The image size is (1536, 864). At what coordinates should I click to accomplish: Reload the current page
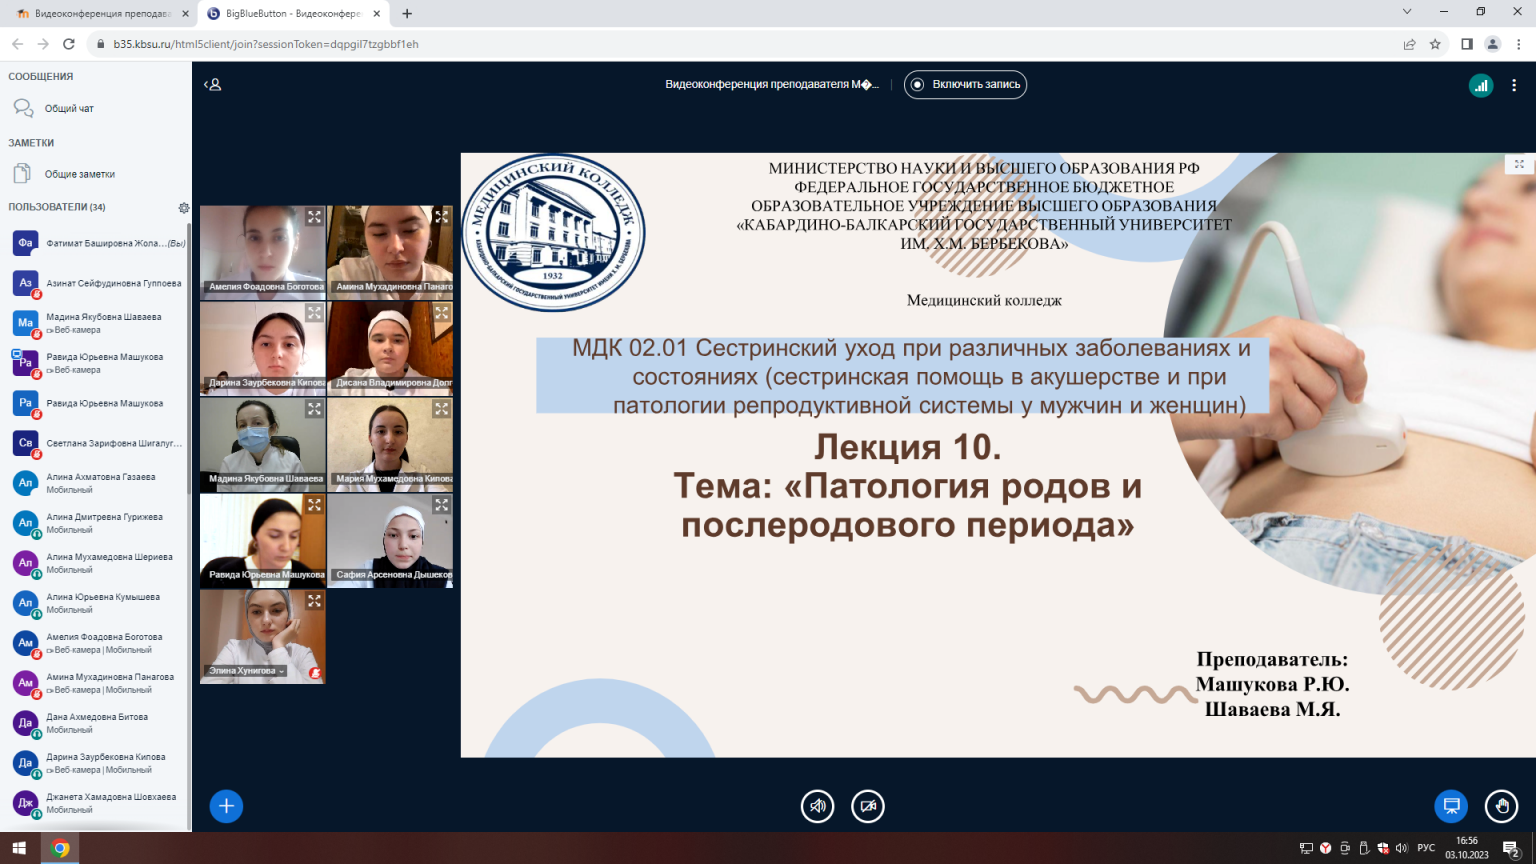coord(69,44)
